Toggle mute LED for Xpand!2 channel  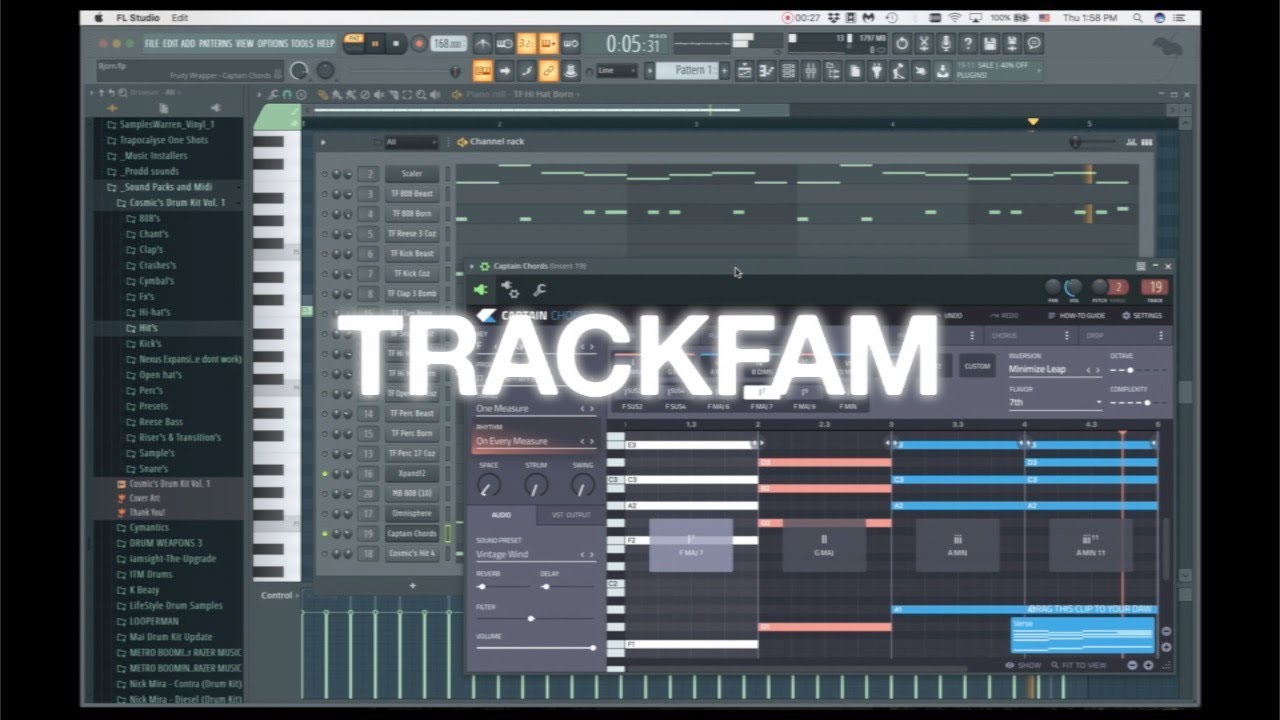pos(324,474)
